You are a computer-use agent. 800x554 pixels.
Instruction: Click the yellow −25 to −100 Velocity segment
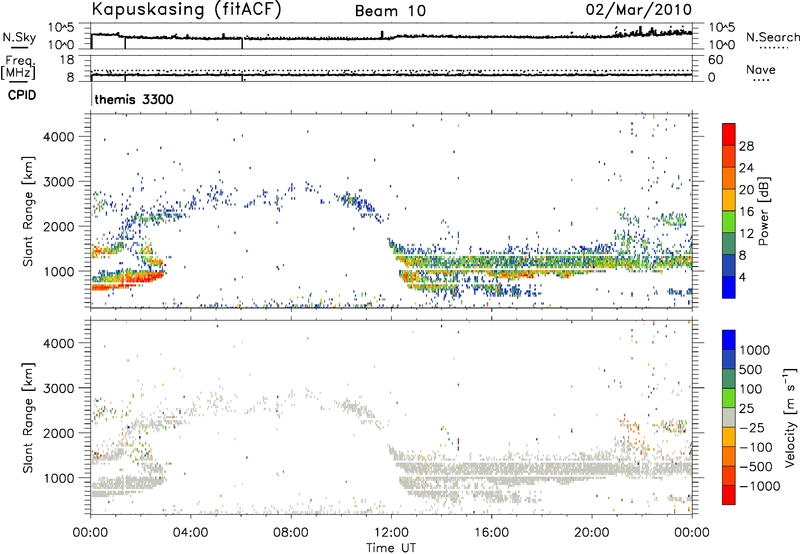(729, 437)
